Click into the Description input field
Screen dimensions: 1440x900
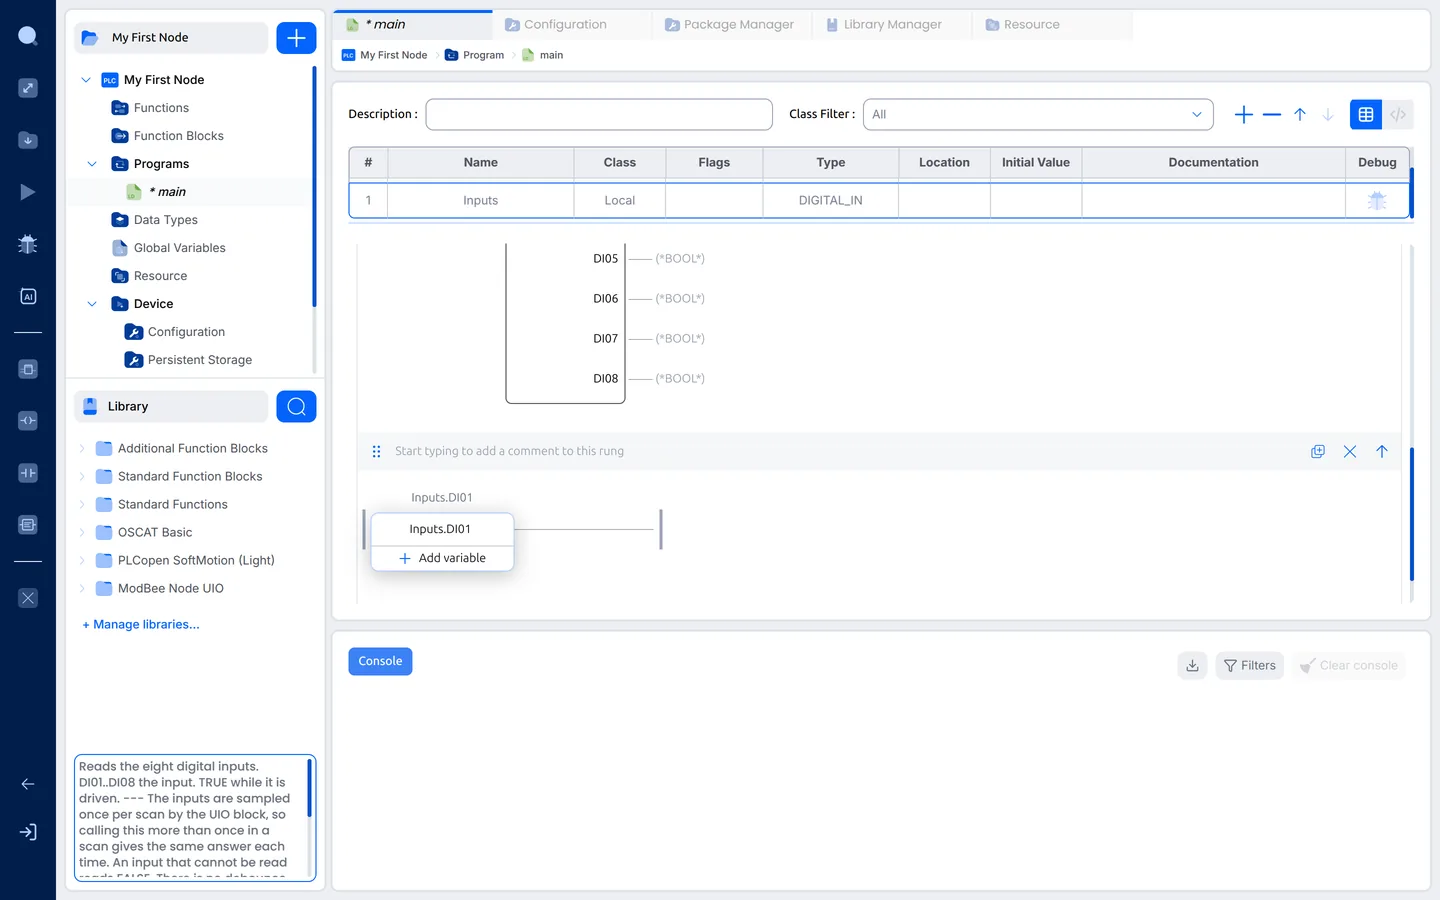(599, 114)
